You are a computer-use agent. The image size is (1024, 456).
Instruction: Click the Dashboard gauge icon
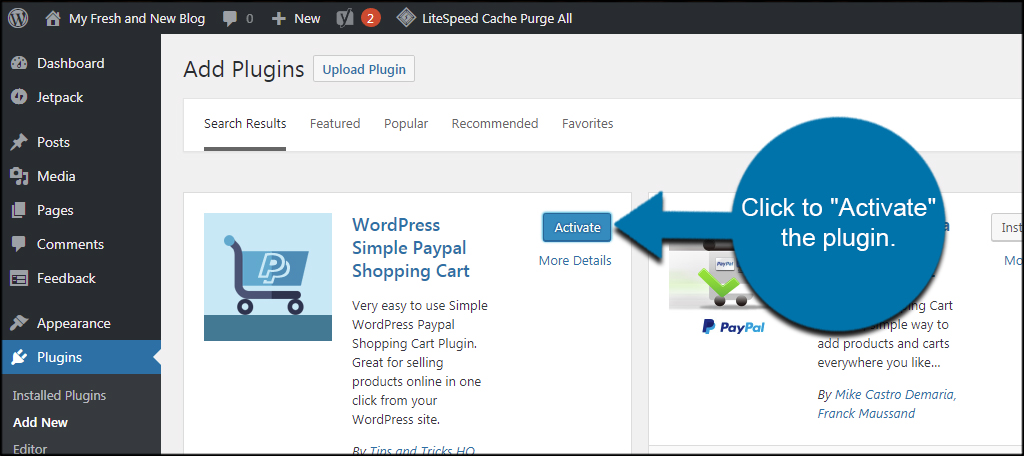19,63
